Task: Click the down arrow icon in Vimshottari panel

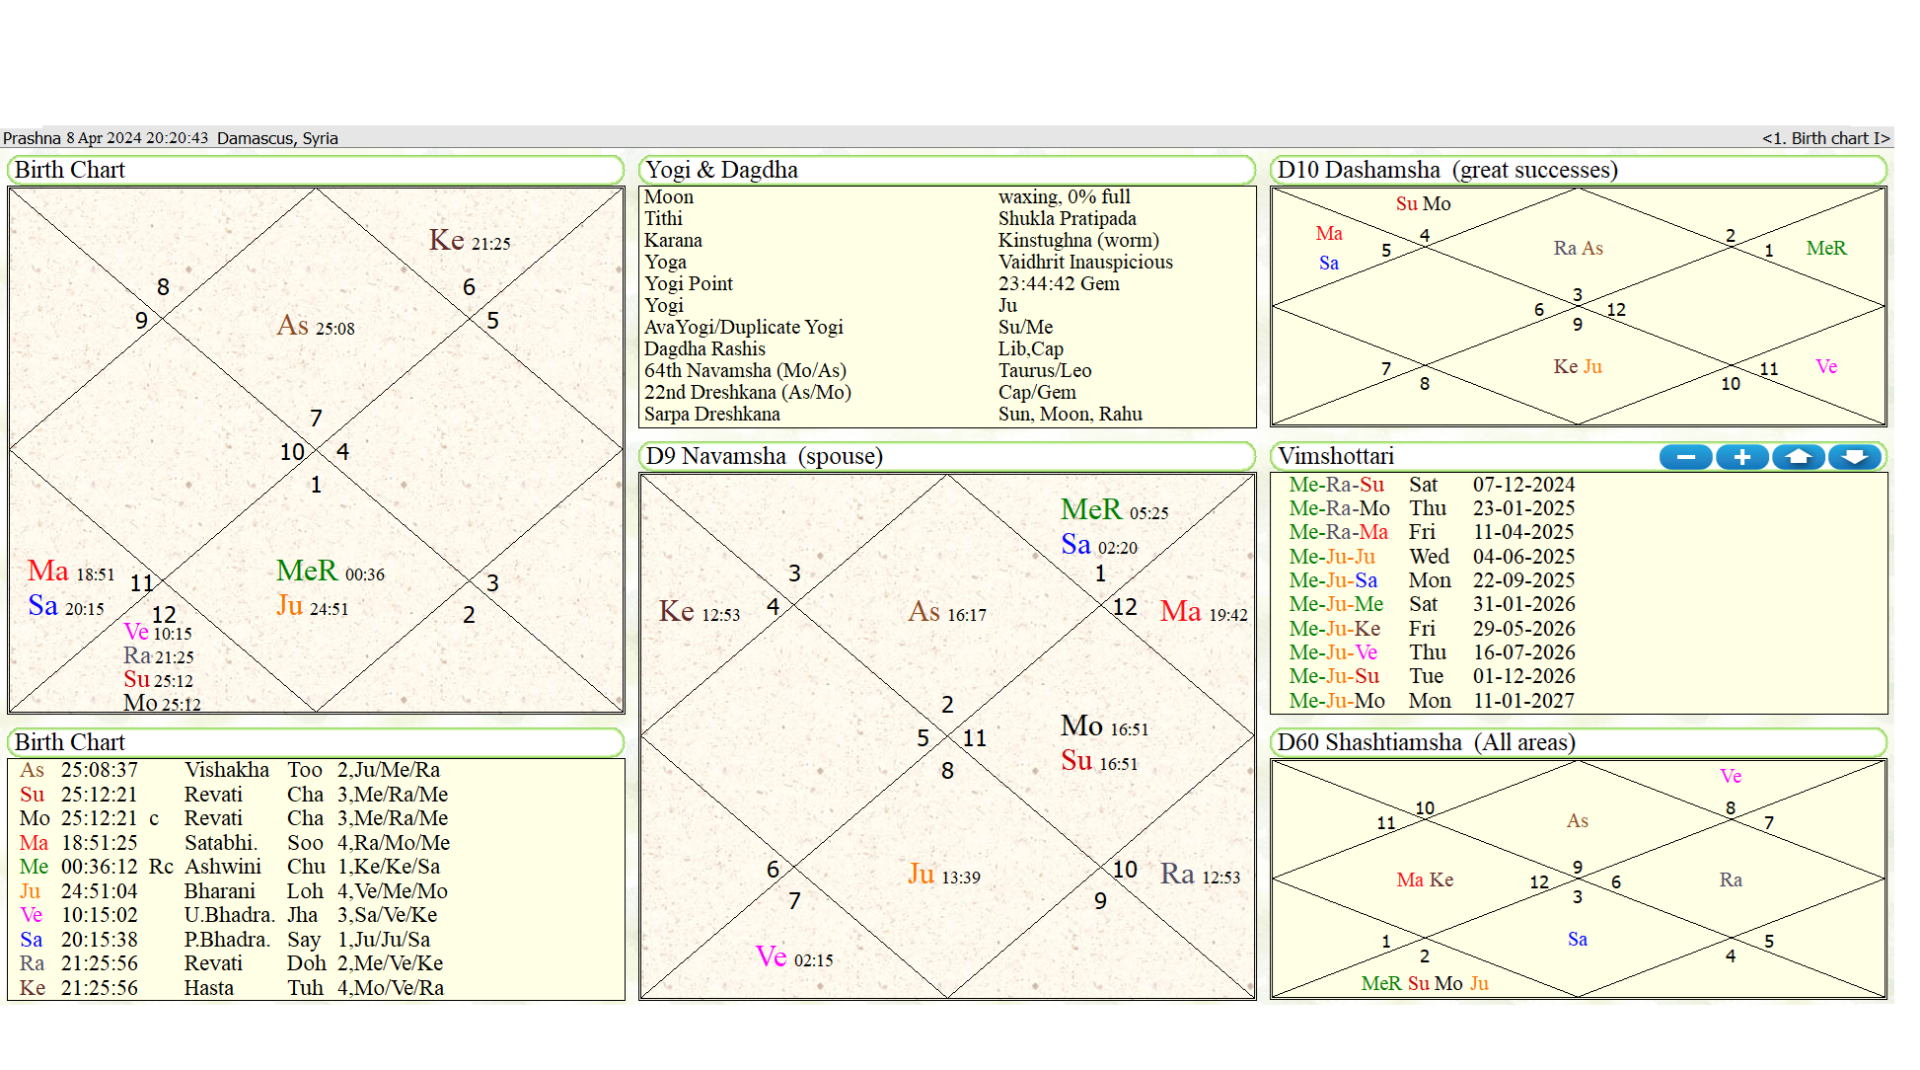Action: (1855, 456)
